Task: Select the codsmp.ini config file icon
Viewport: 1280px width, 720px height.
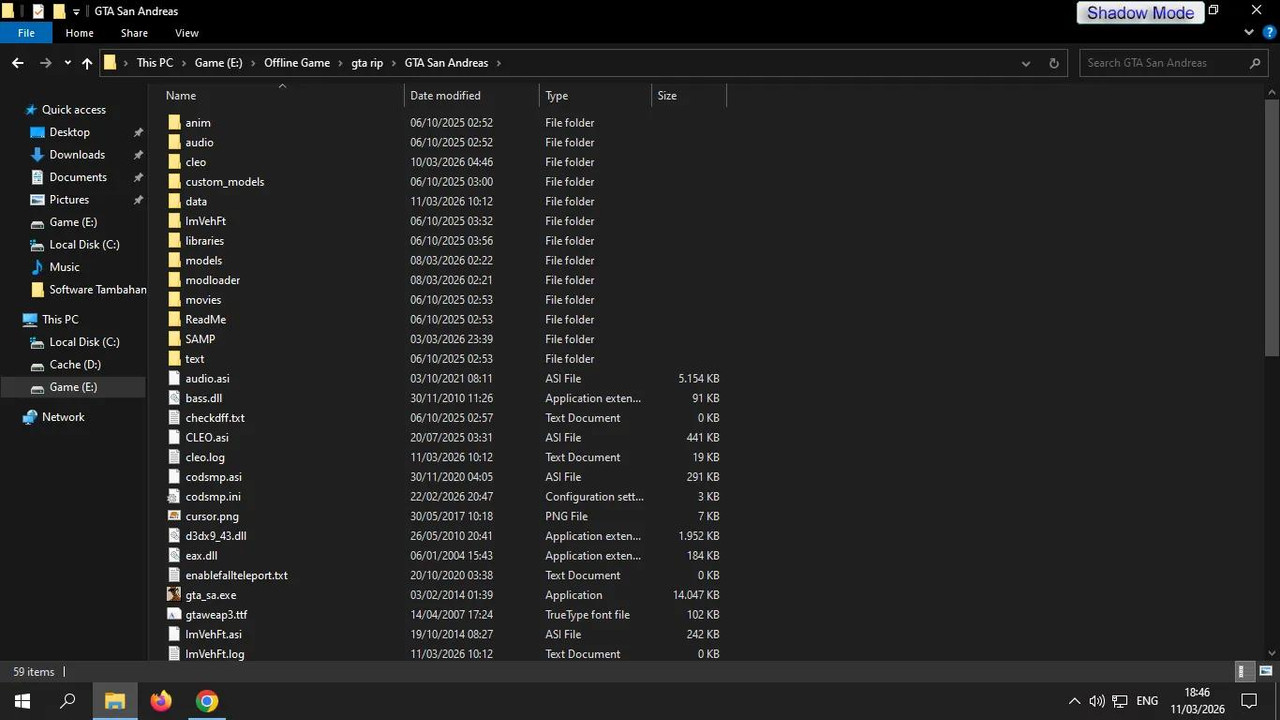Action: tap(175, 497)
